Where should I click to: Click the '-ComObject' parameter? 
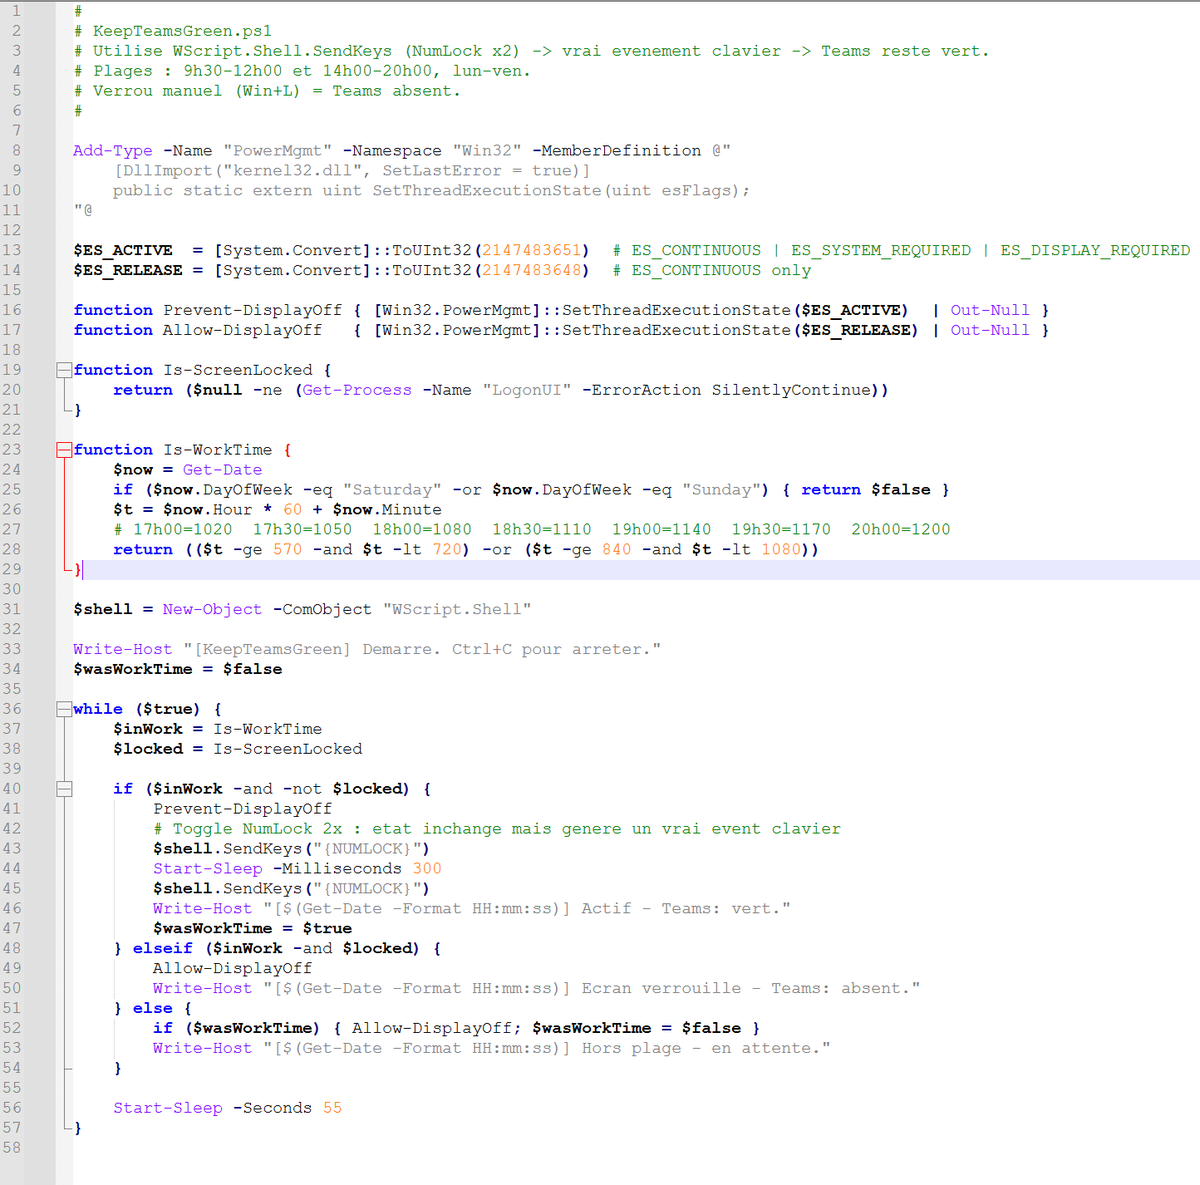[x=322, y=610]
